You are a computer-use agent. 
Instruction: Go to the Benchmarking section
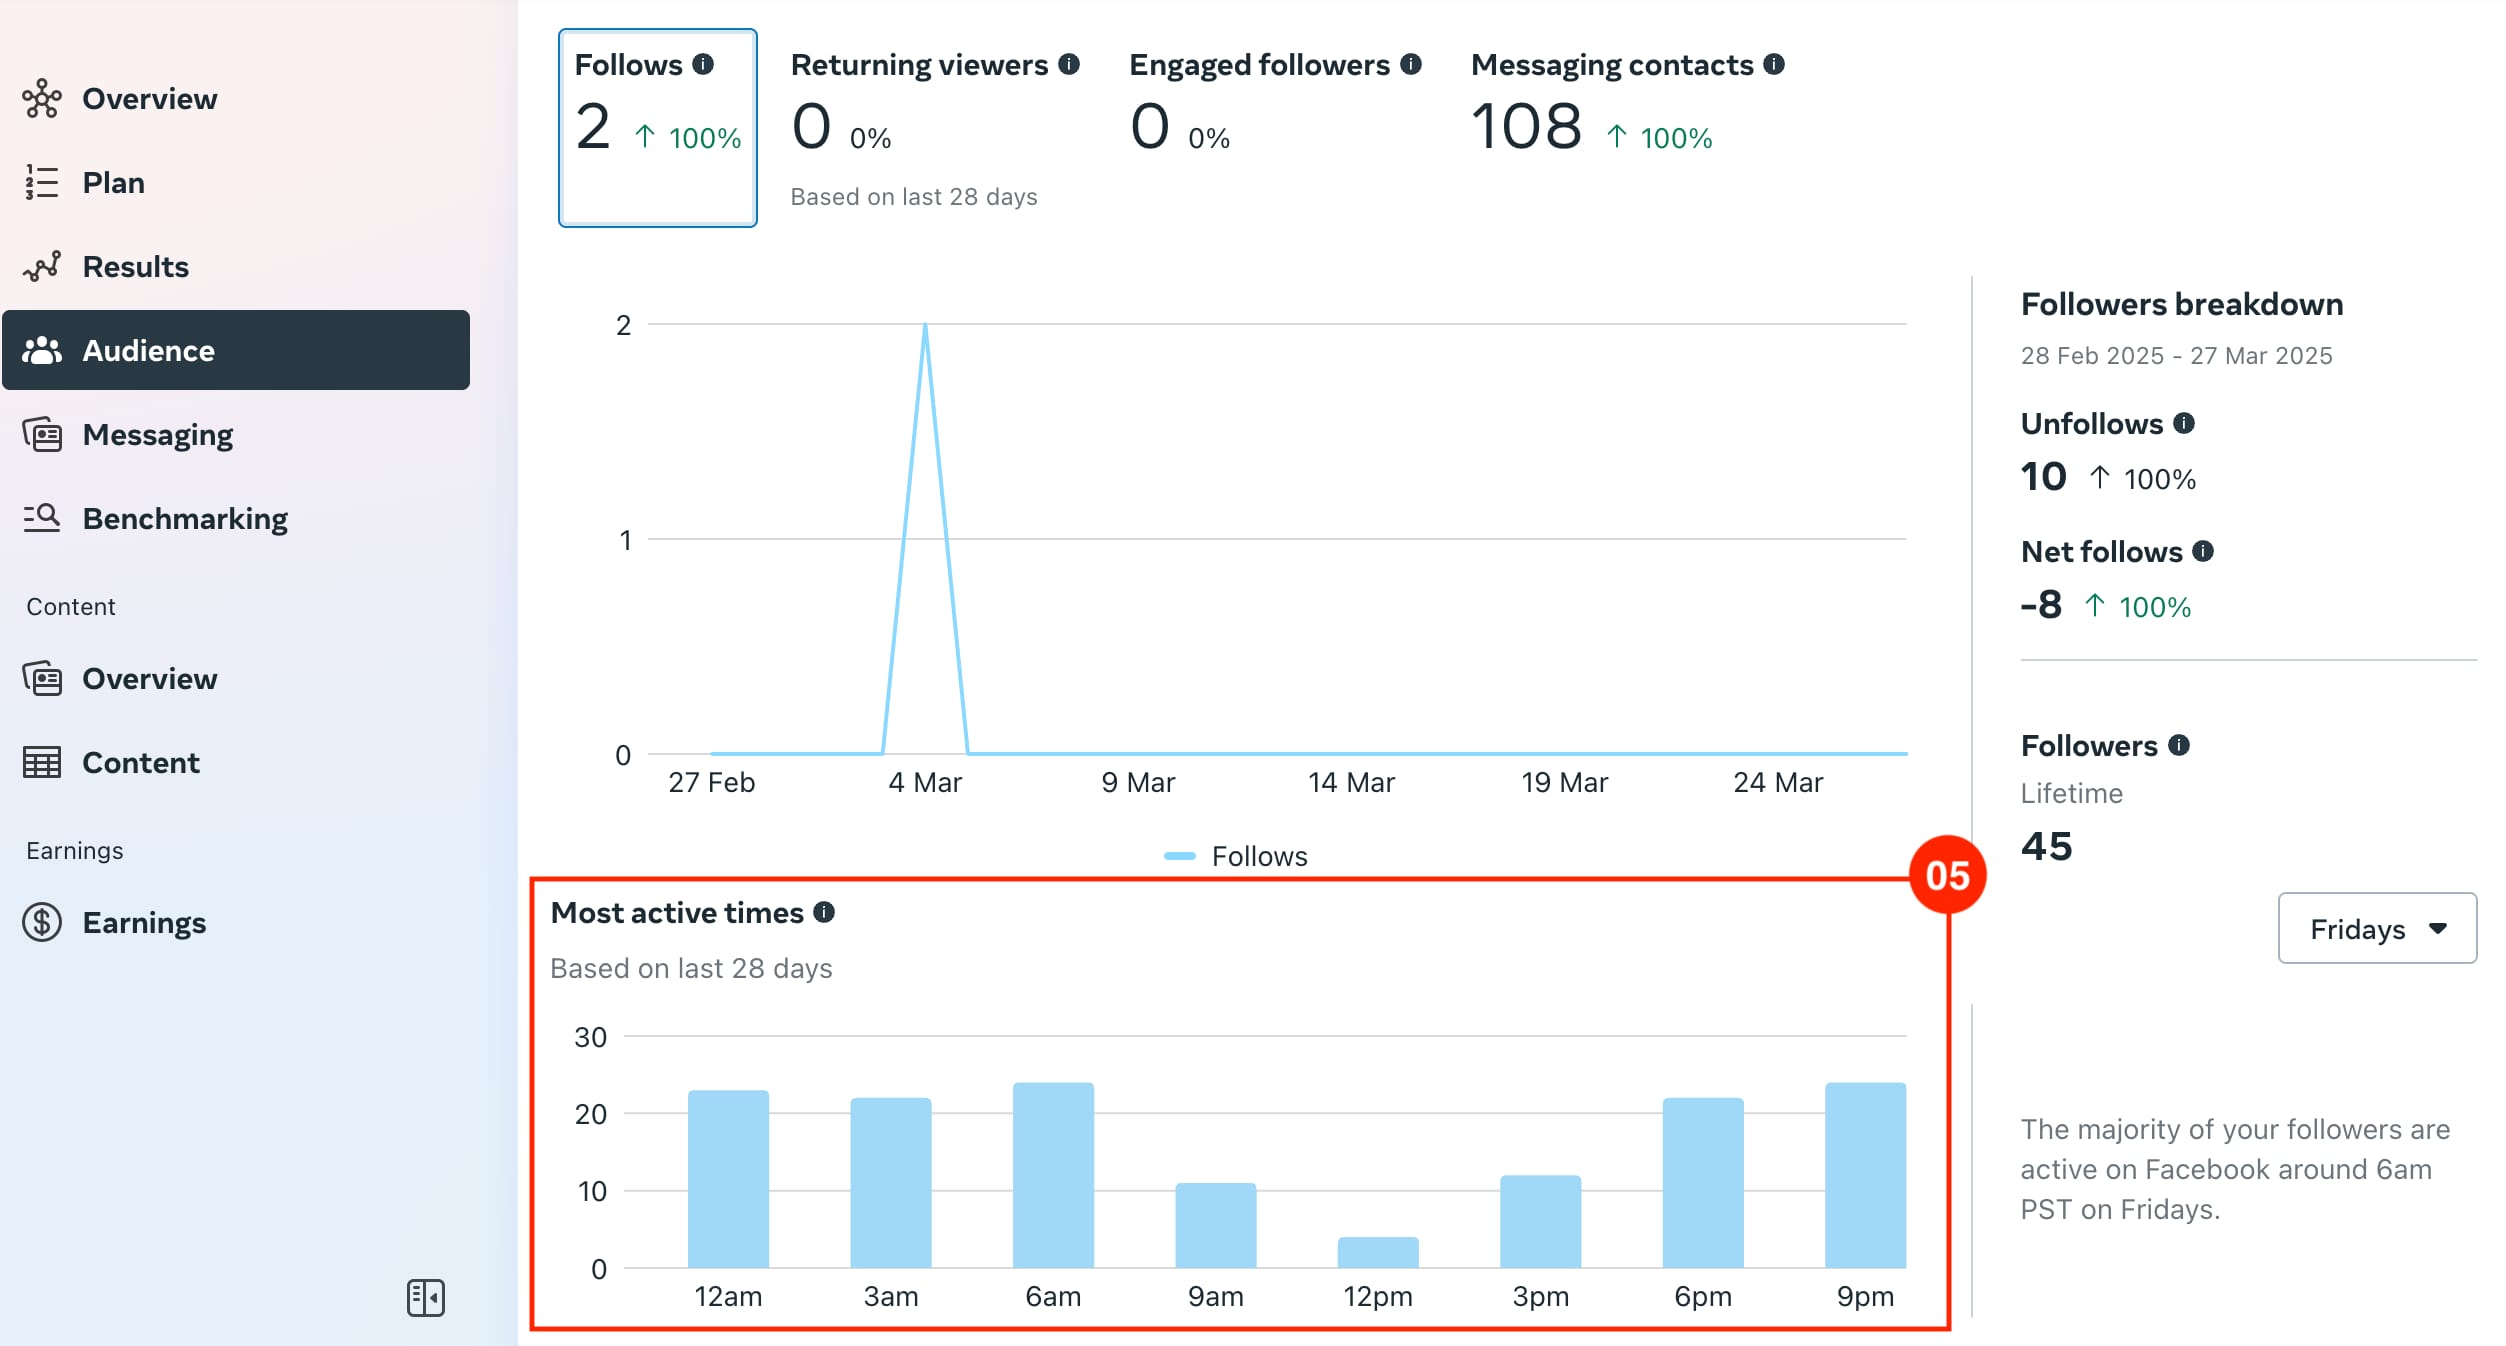coord(184,518)
